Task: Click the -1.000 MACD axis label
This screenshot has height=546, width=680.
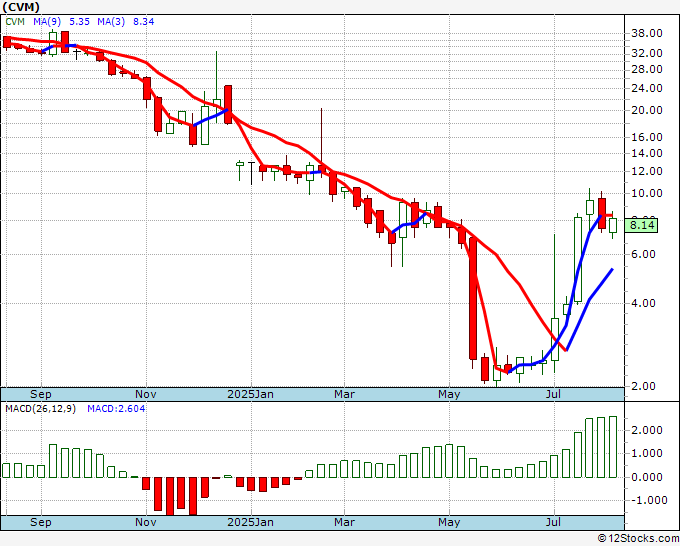Action: 648,500
